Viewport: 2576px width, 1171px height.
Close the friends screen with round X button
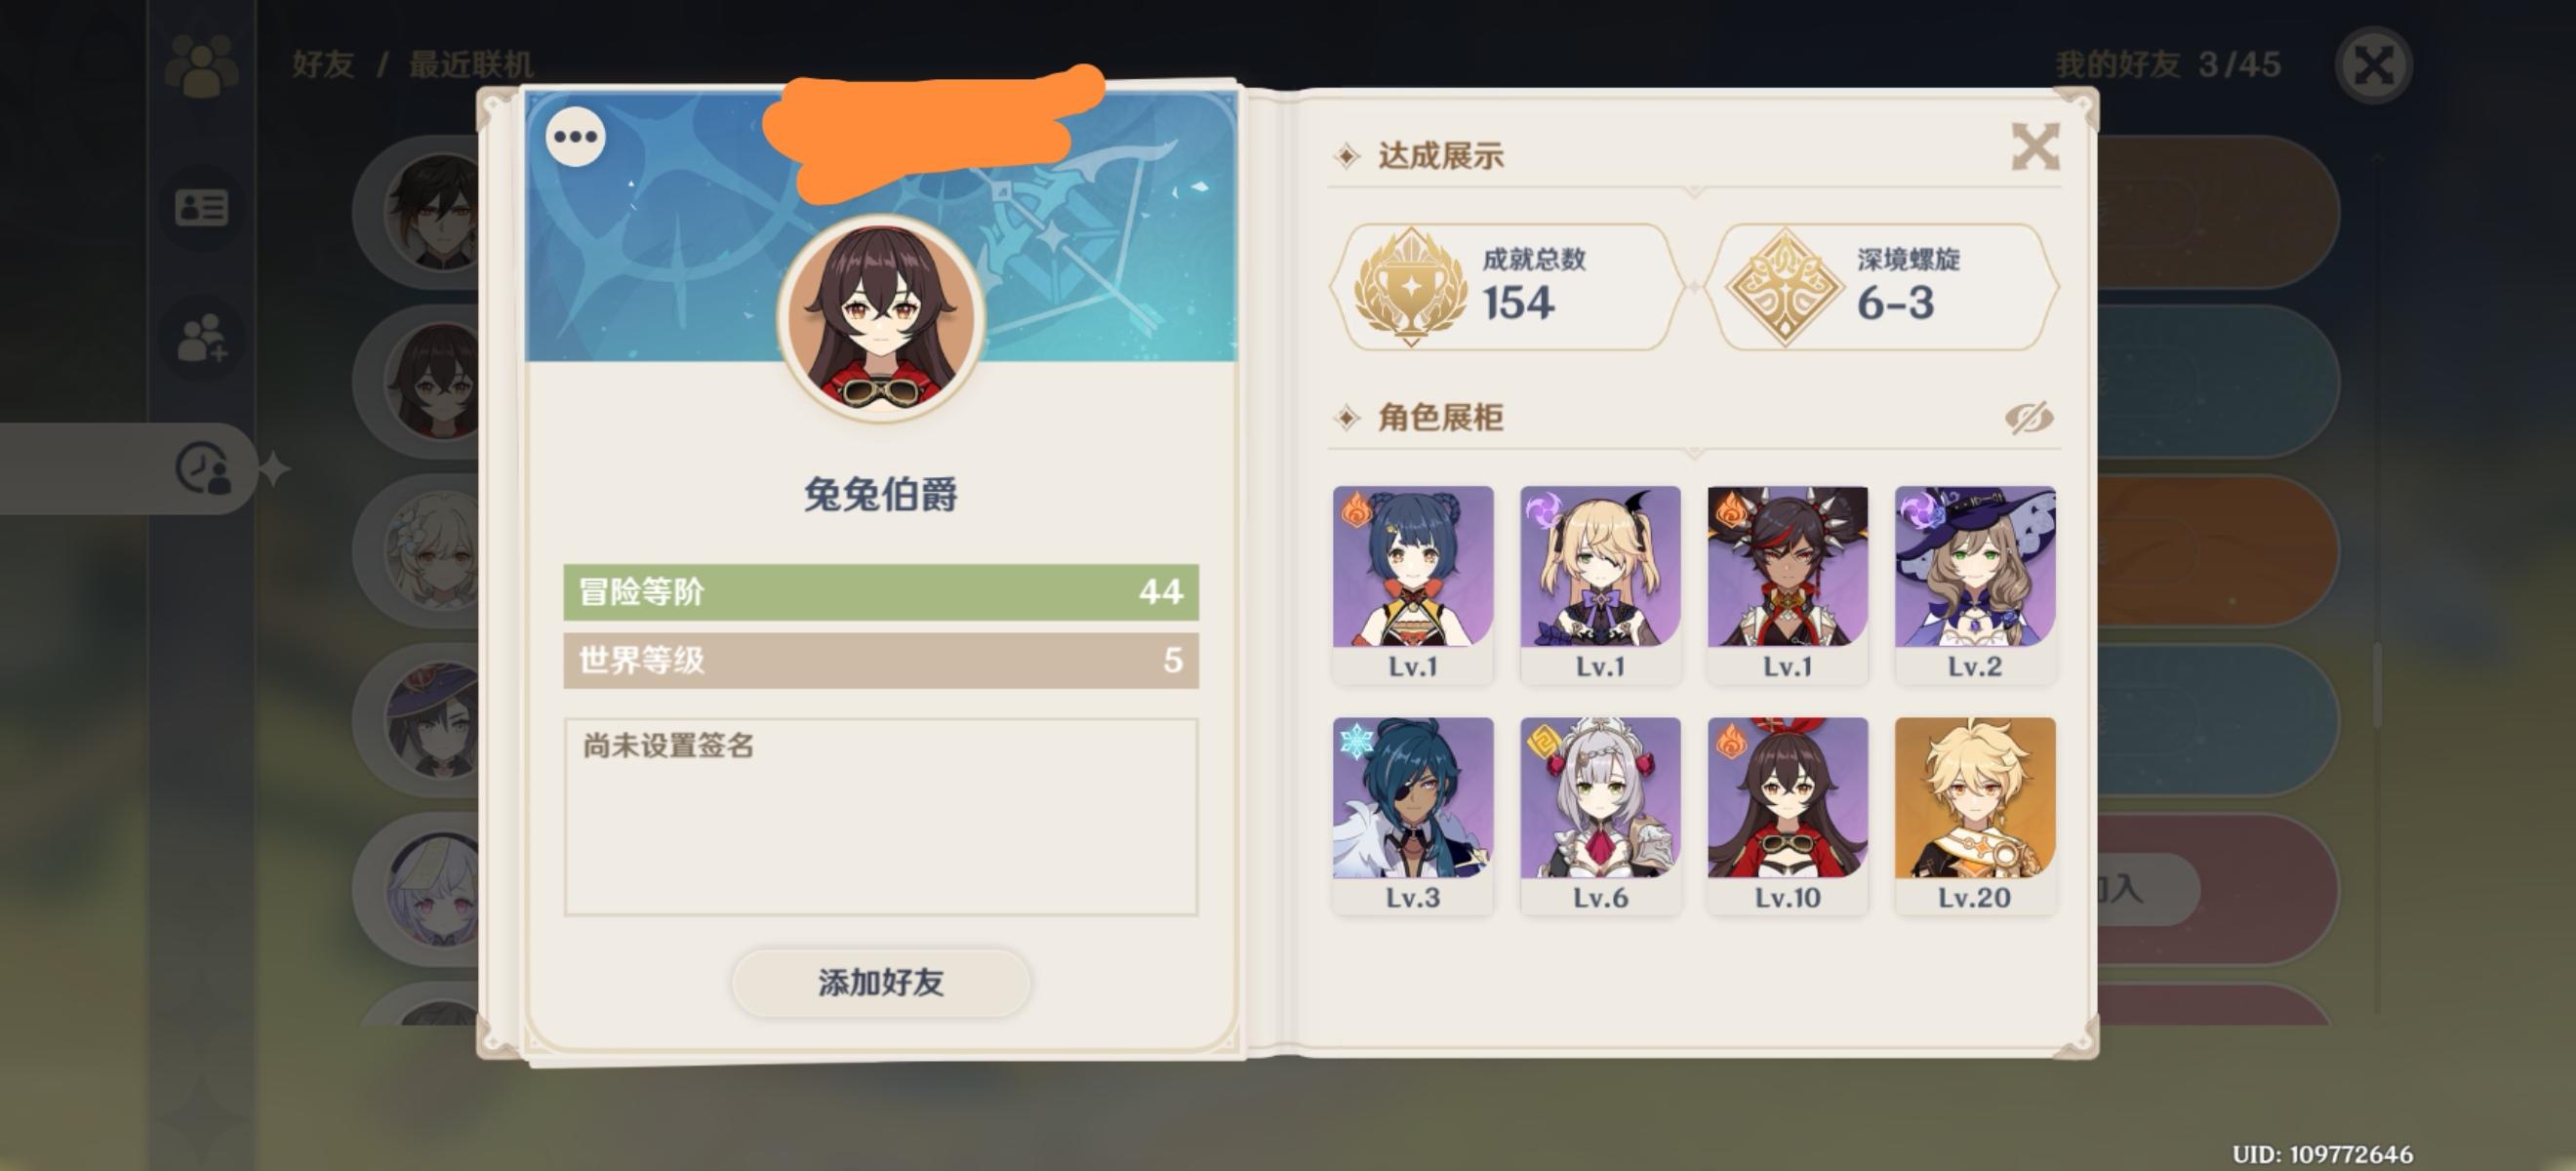tap(2374, 66)
